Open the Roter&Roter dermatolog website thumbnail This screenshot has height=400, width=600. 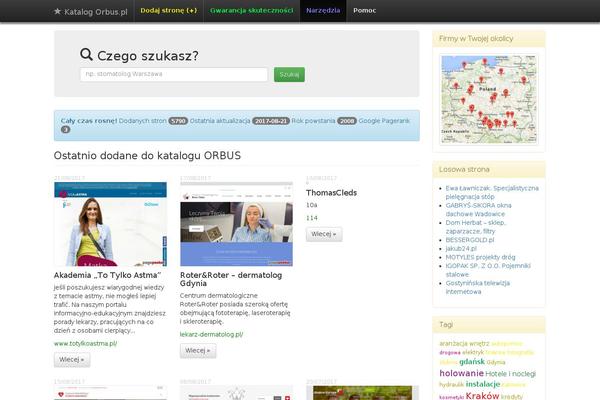[x=236, y=224]
